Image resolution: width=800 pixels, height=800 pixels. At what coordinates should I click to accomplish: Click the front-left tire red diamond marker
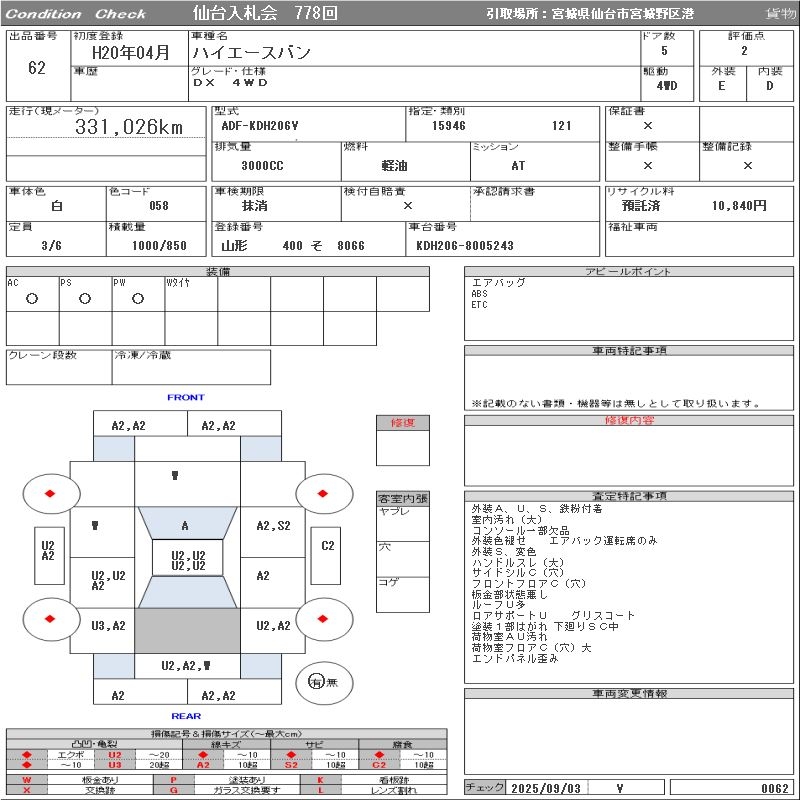tap(50, 493)
